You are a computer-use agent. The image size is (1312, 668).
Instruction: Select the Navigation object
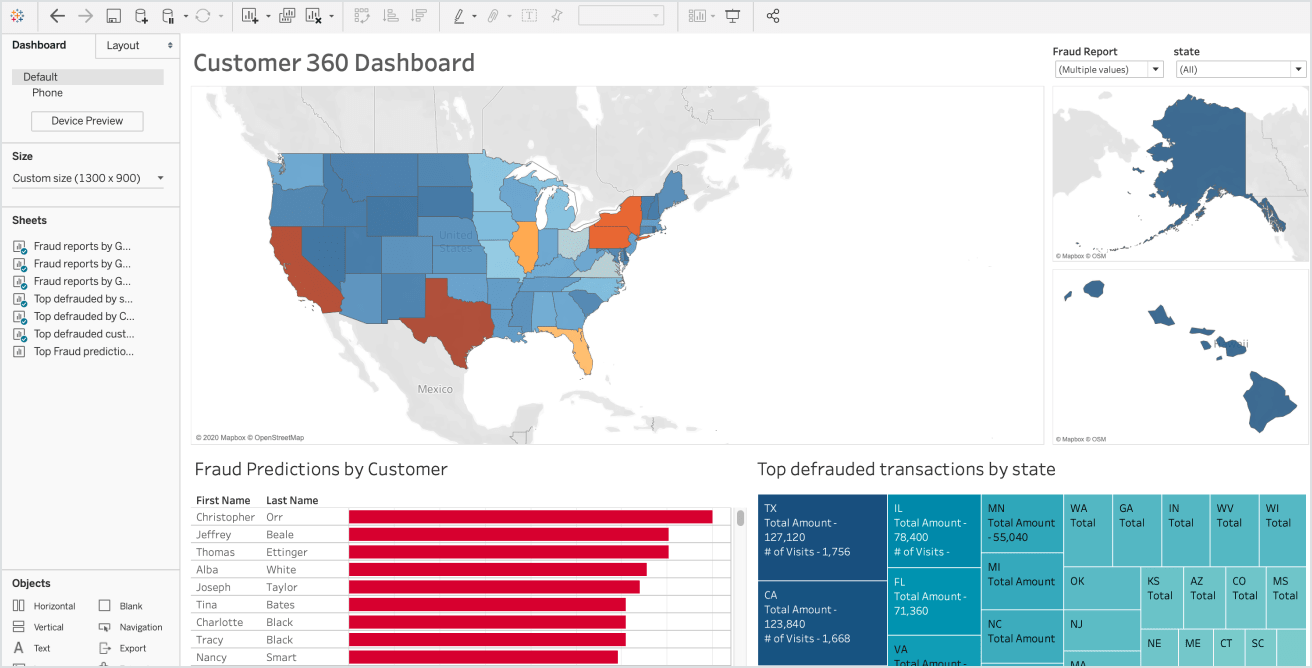(131, 627)
